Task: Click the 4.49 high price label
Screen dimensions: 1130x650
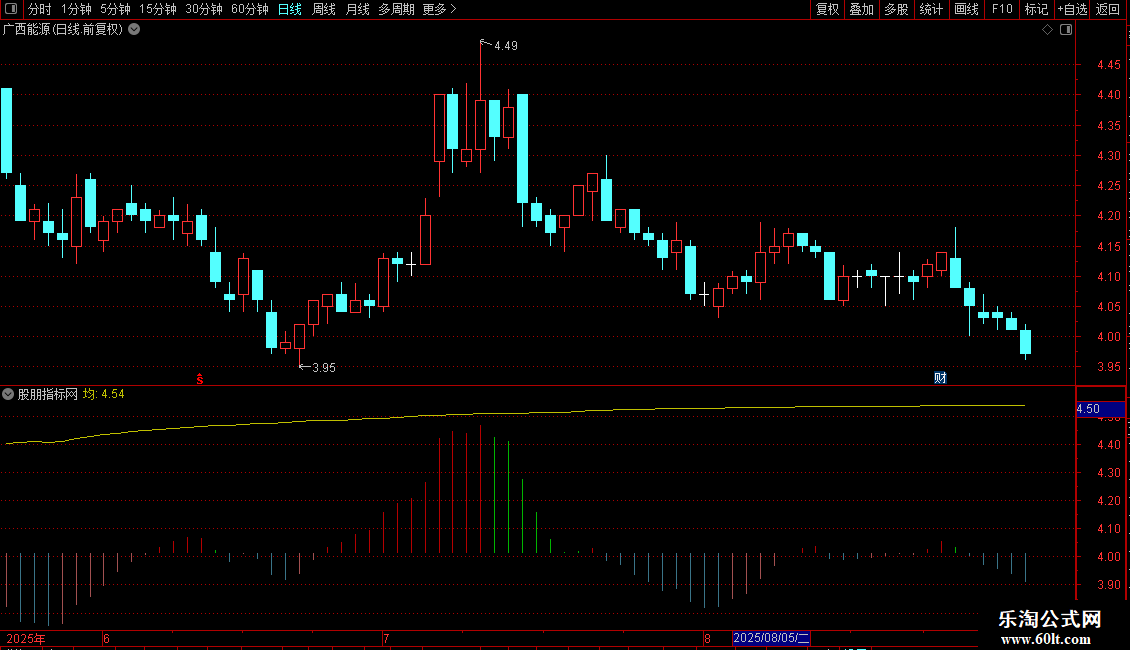Action: 506,46
